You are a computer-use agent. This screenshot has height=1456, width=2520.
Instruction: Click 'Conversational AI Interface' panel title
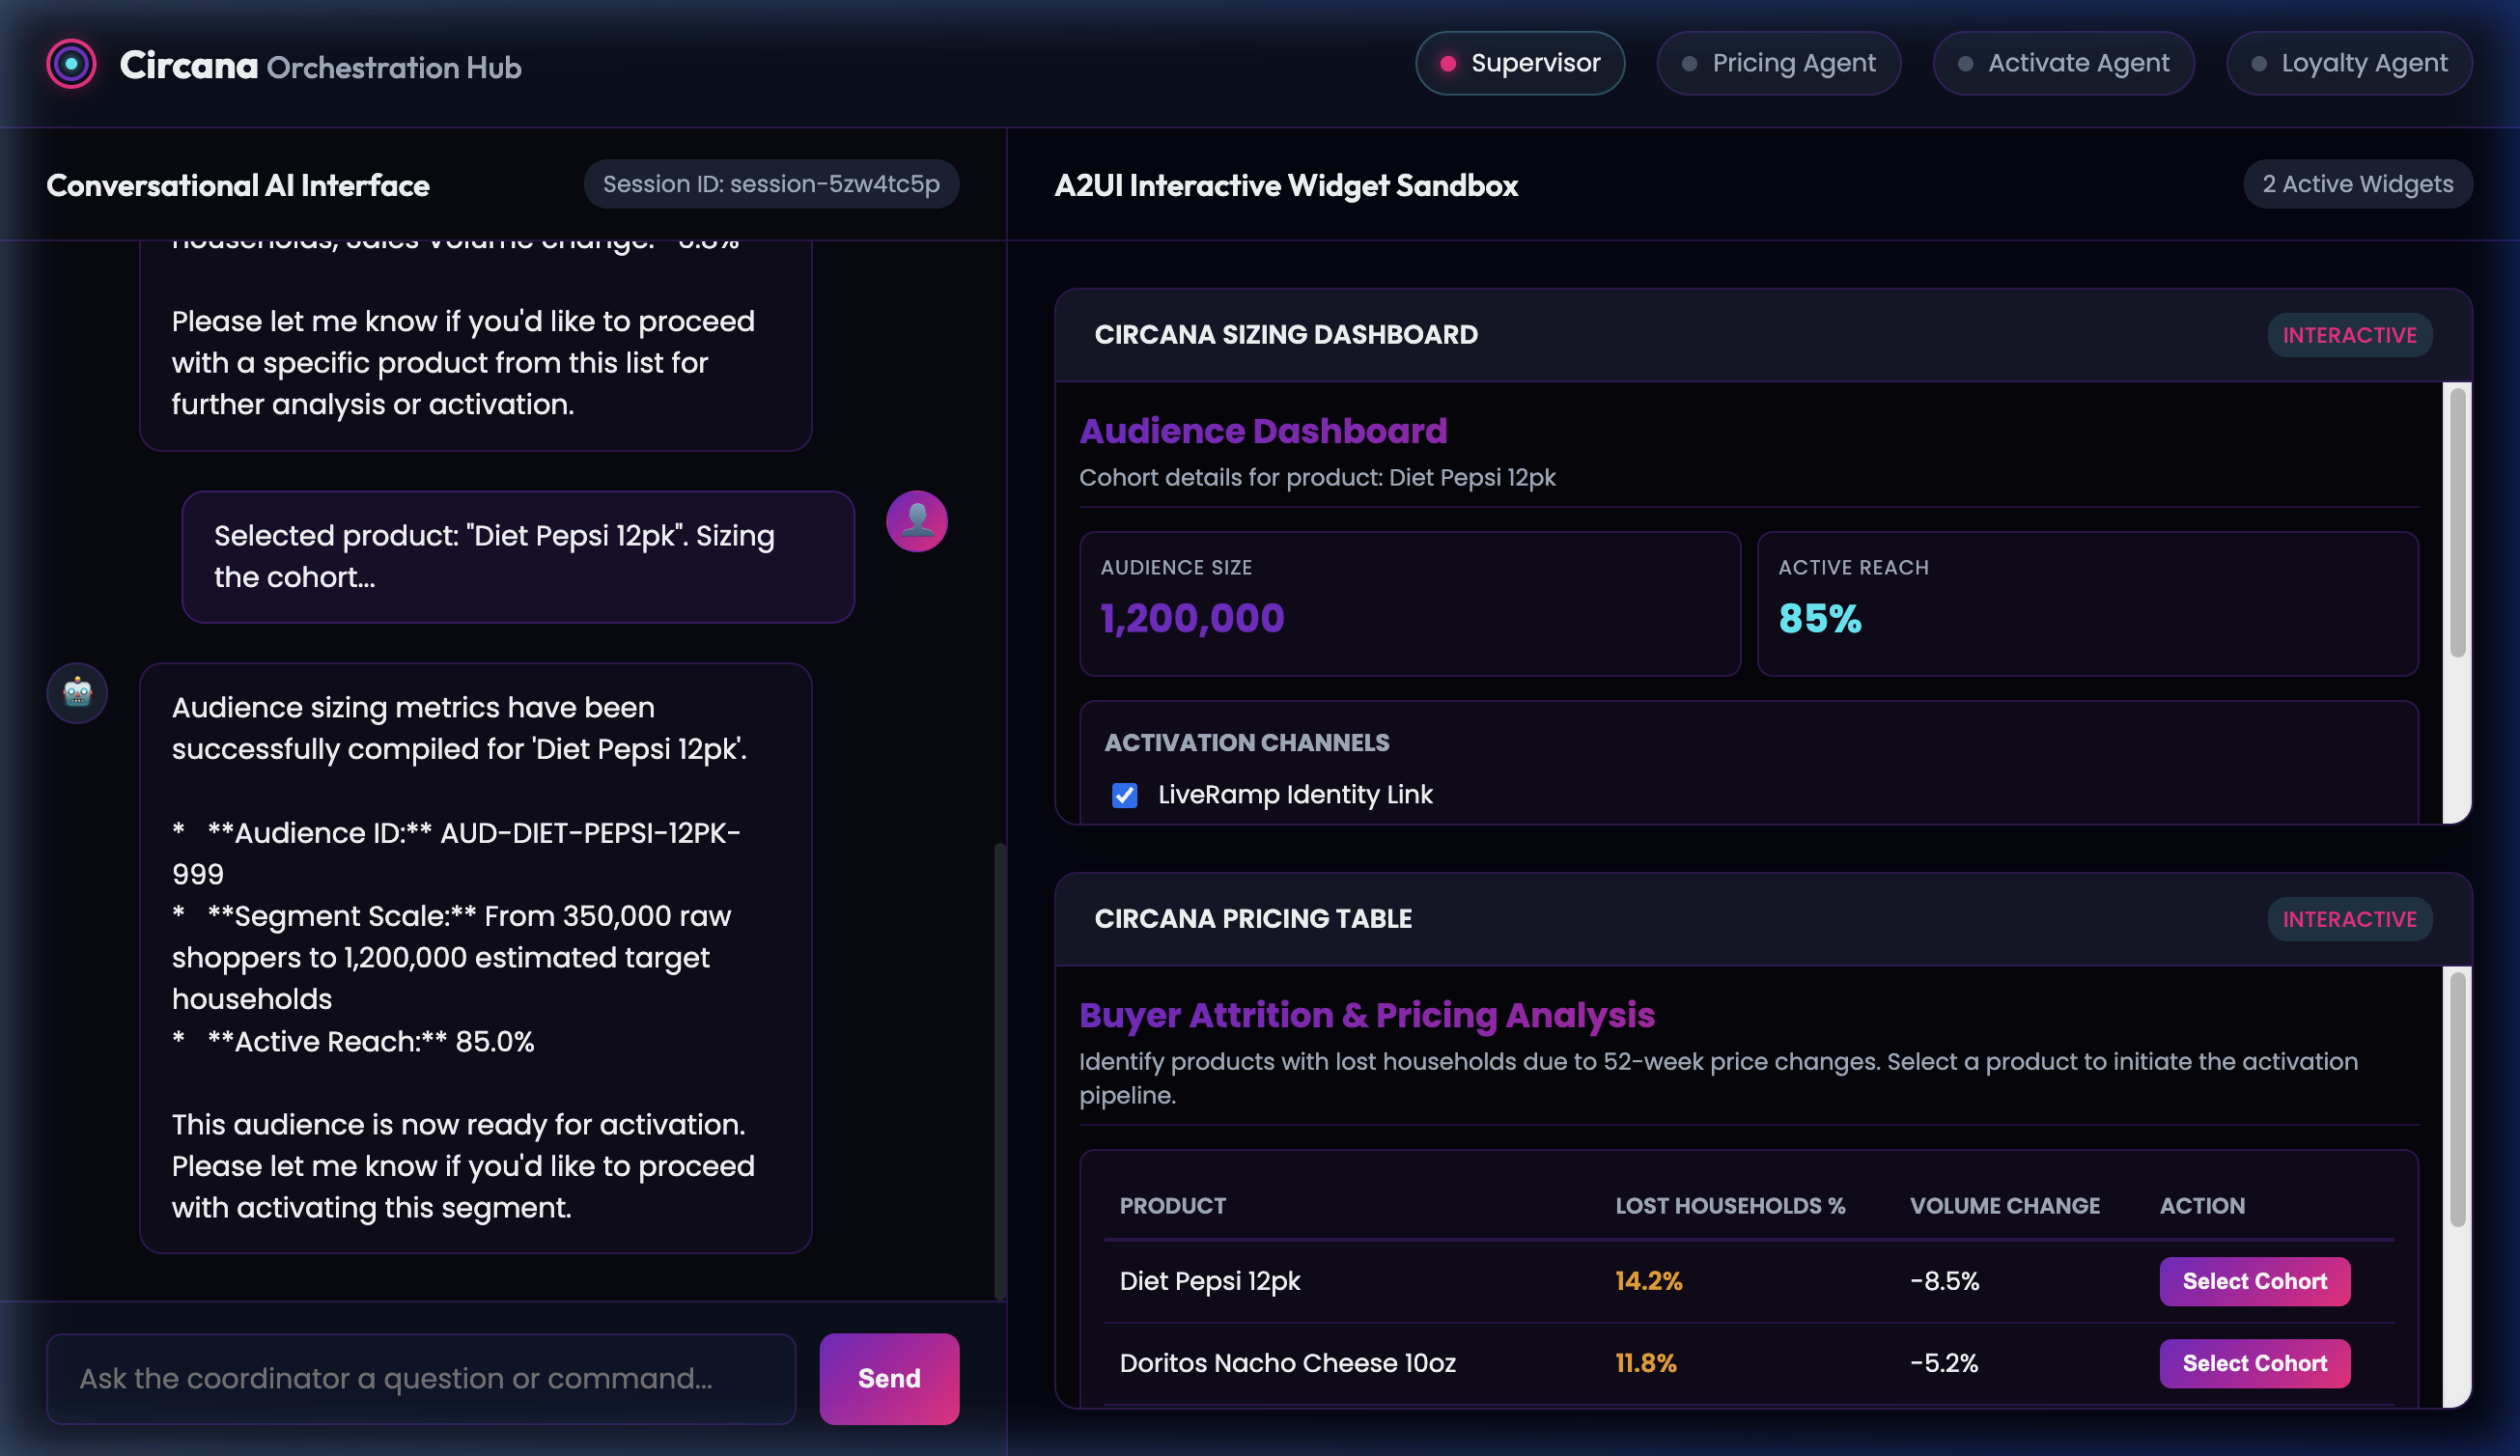238,185
